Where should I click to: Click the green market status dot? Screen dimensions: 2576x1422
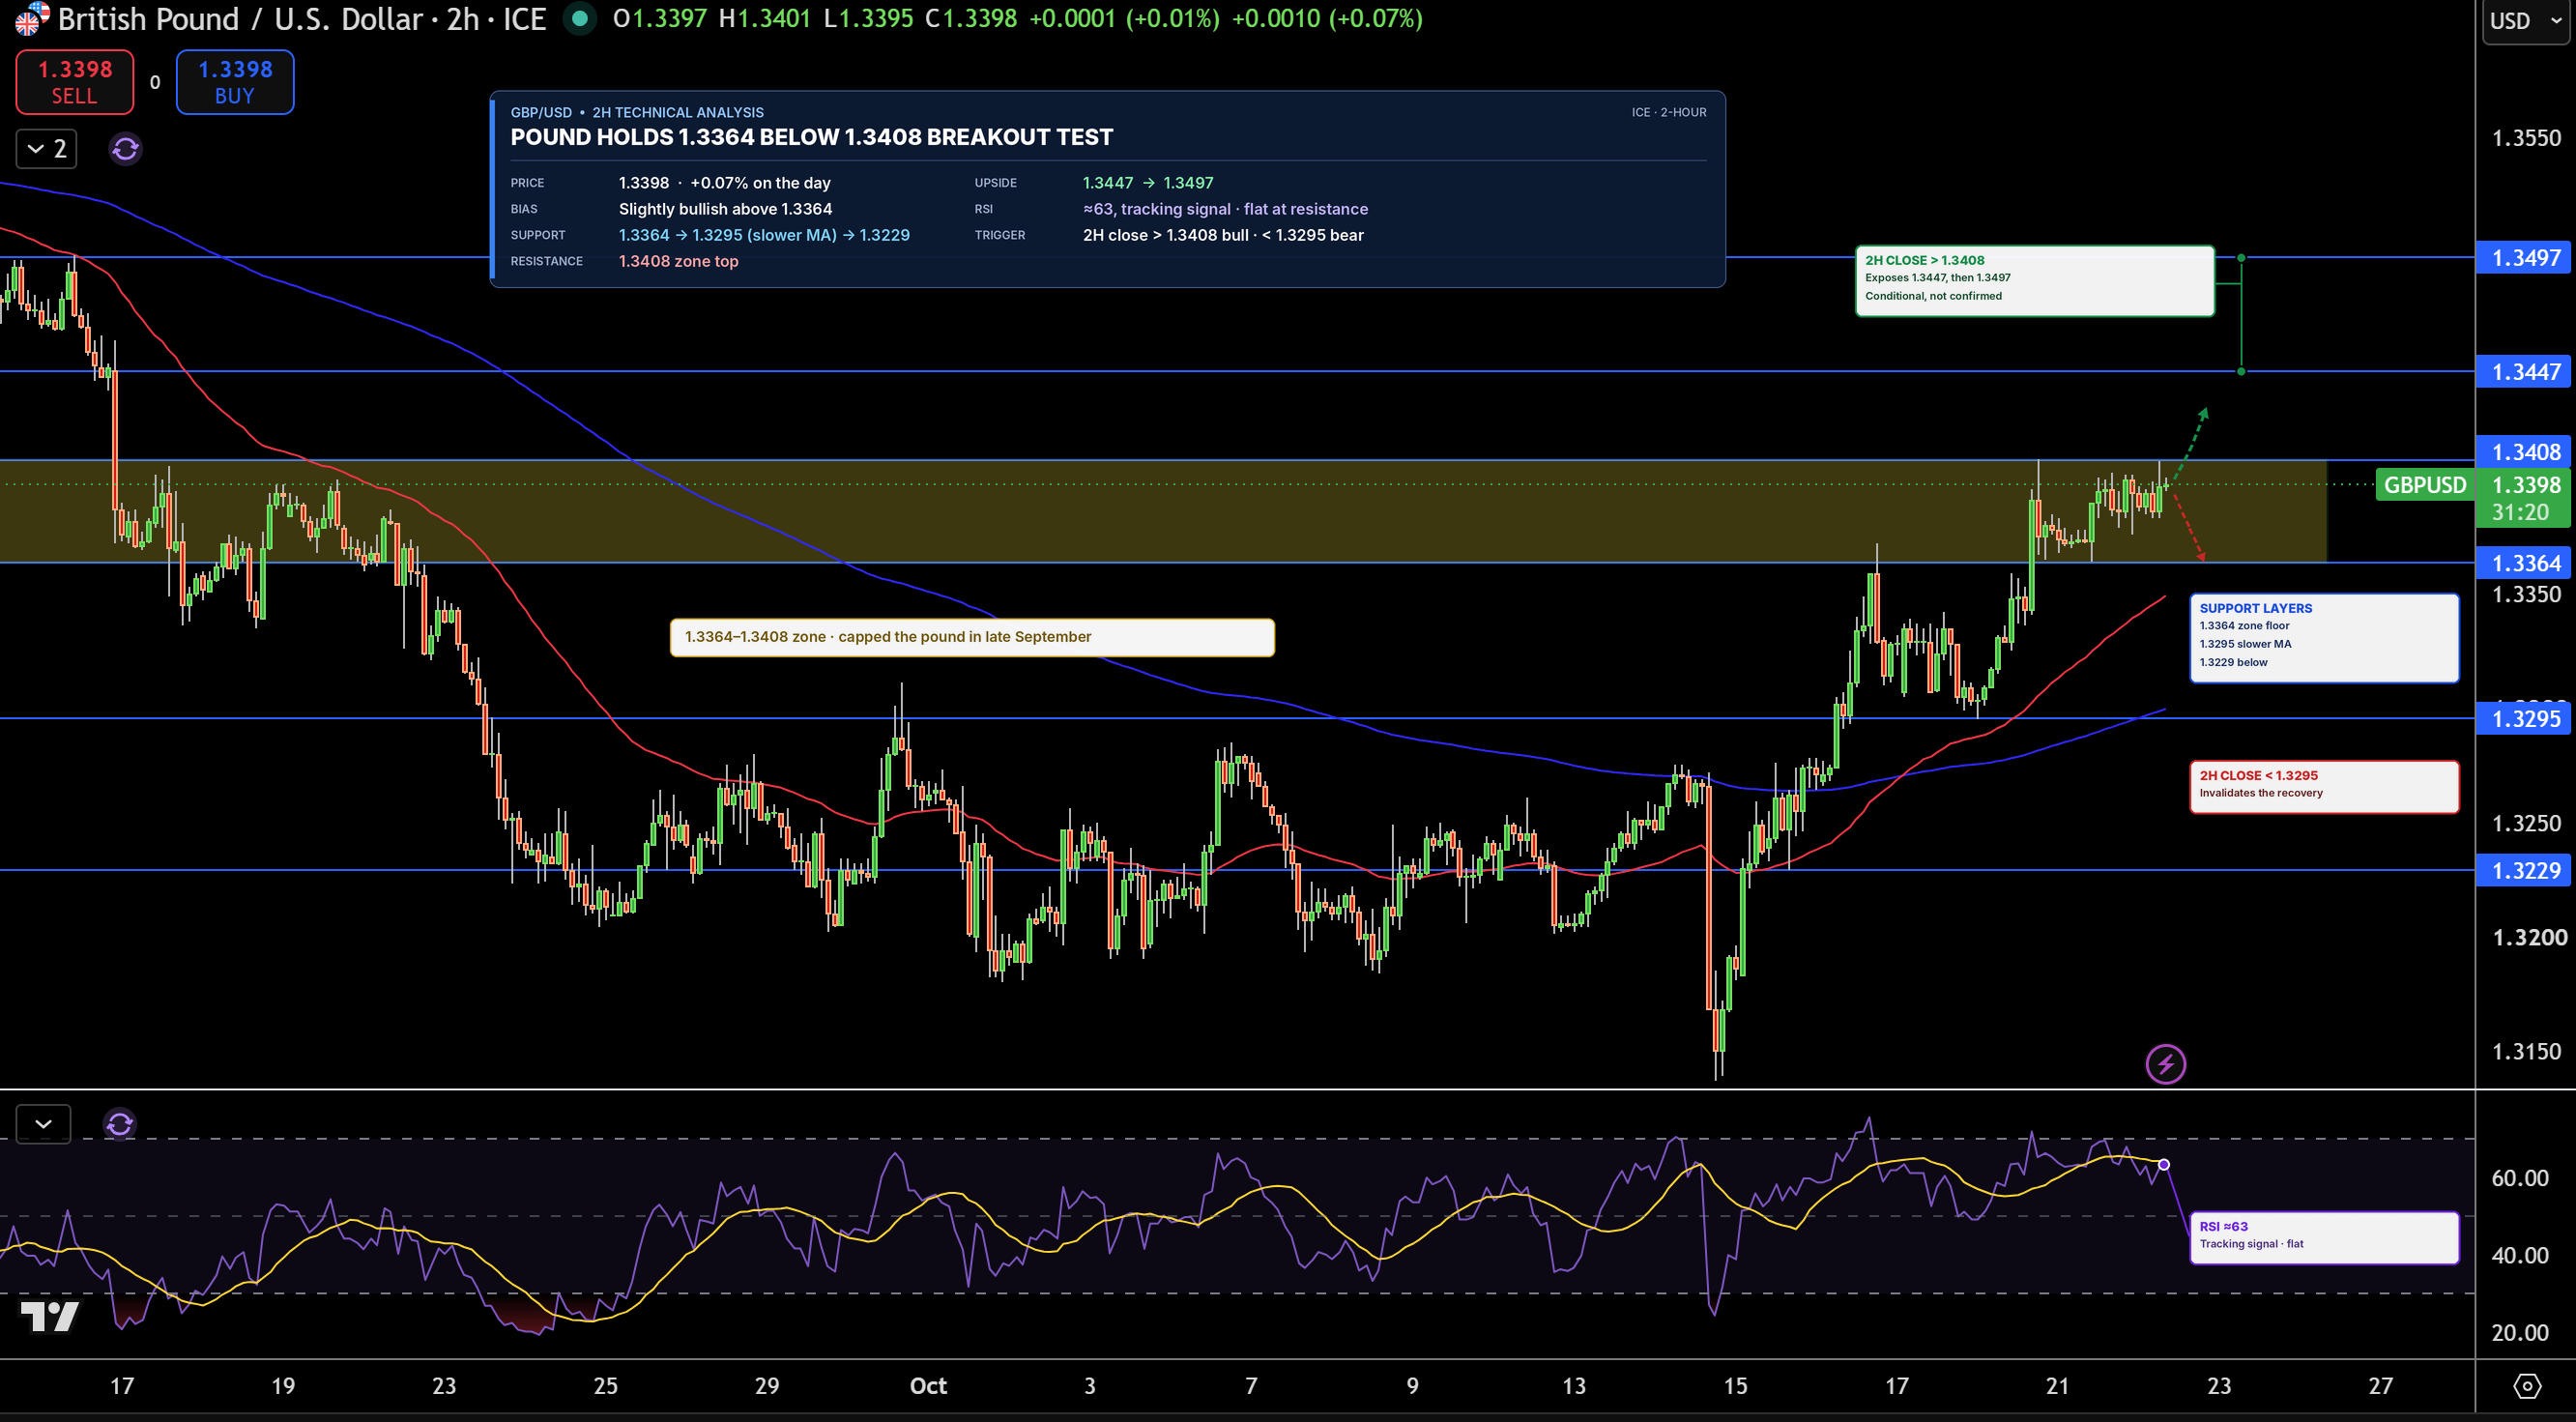[x=579, y=19]
